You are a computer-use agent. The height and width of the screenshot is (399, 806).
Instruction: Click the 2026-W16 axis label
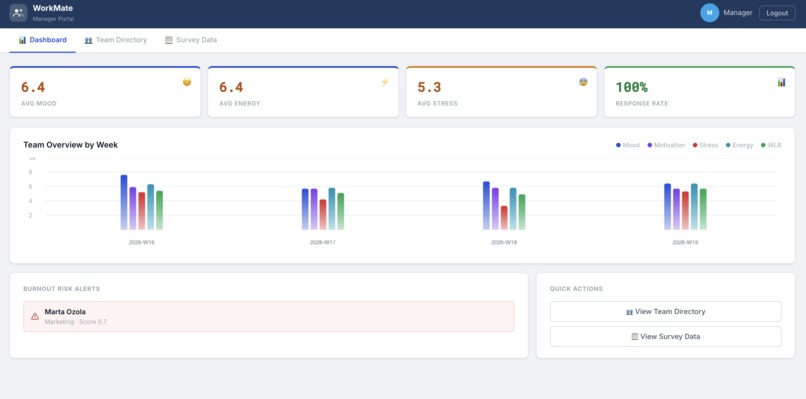[141, 242]
